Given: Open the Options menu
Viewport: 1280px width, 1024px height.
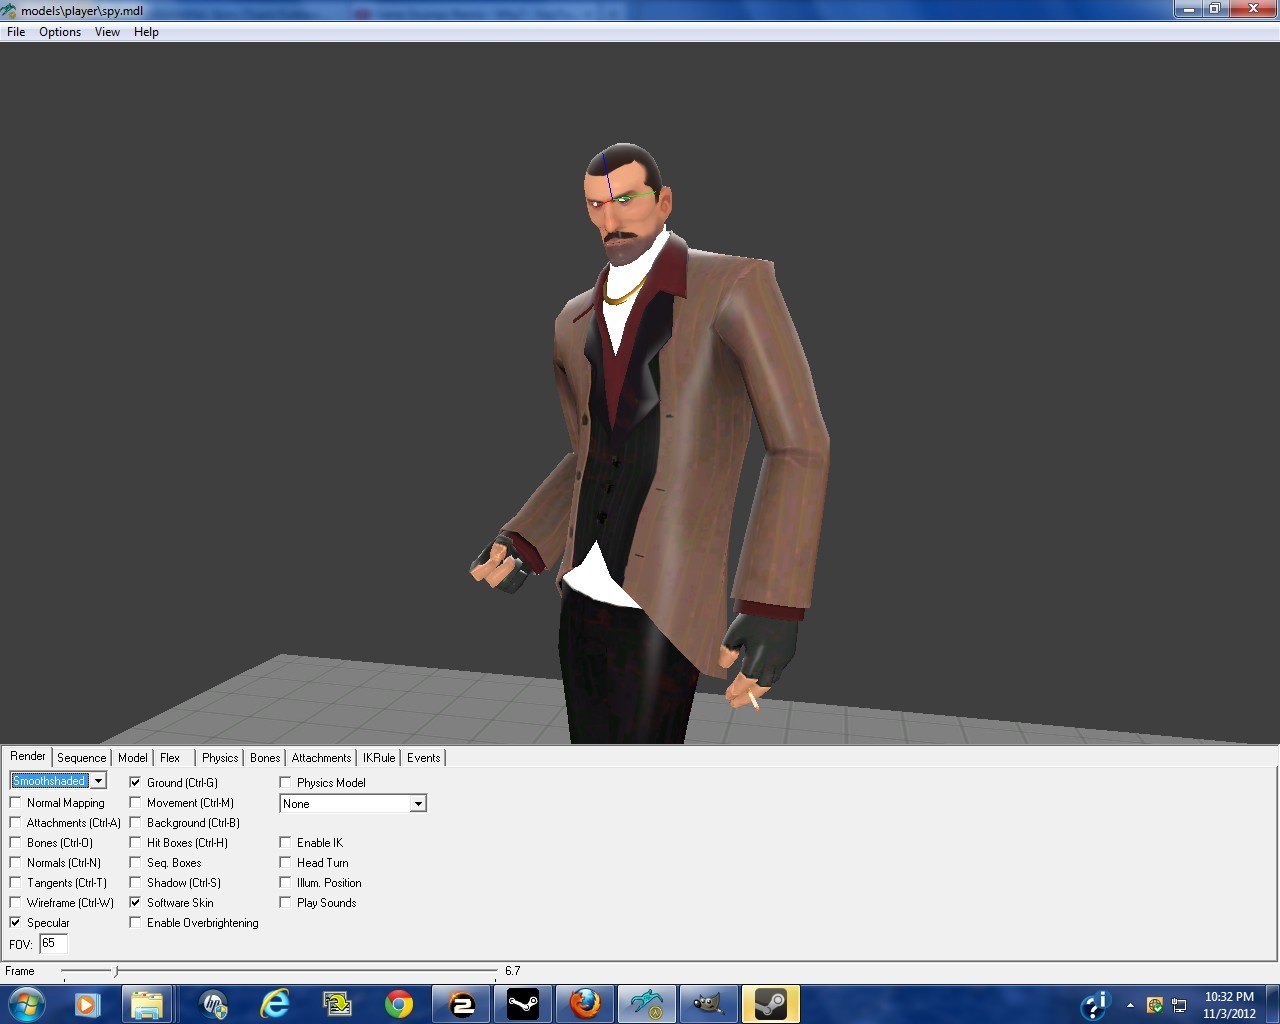Looking at the screenshot, I should (60, 32).
